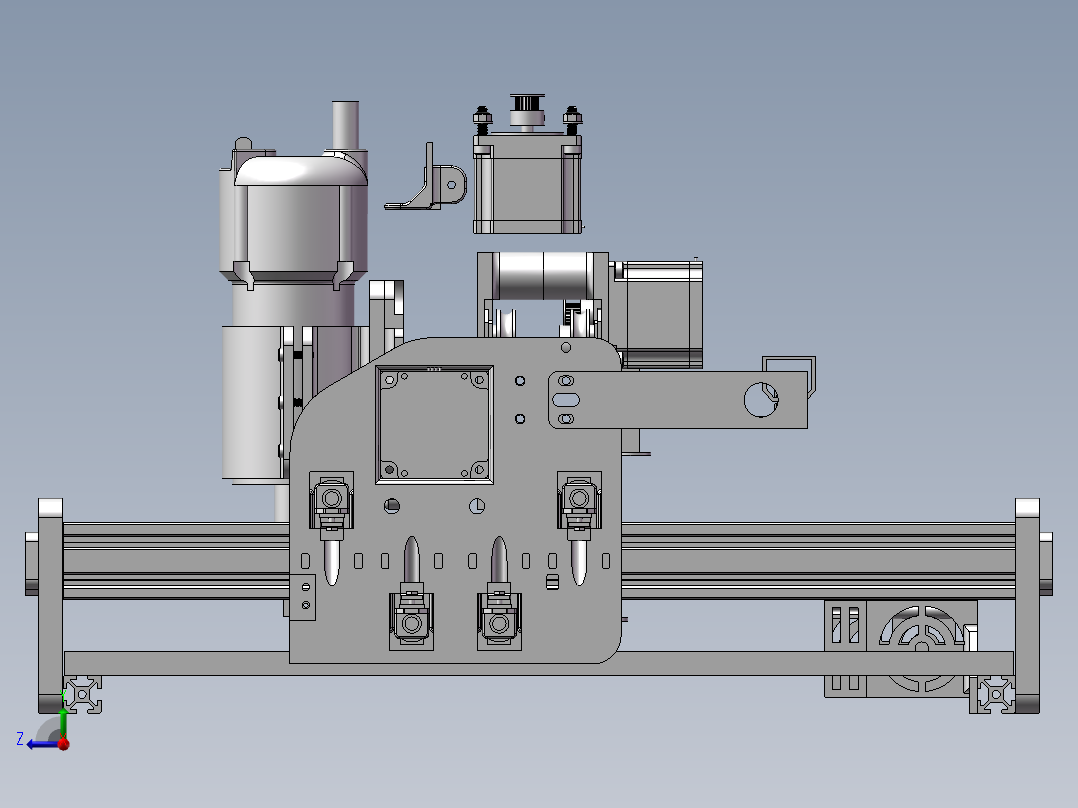Pick the right end plate of the rail

click(x=1027, y=606)
